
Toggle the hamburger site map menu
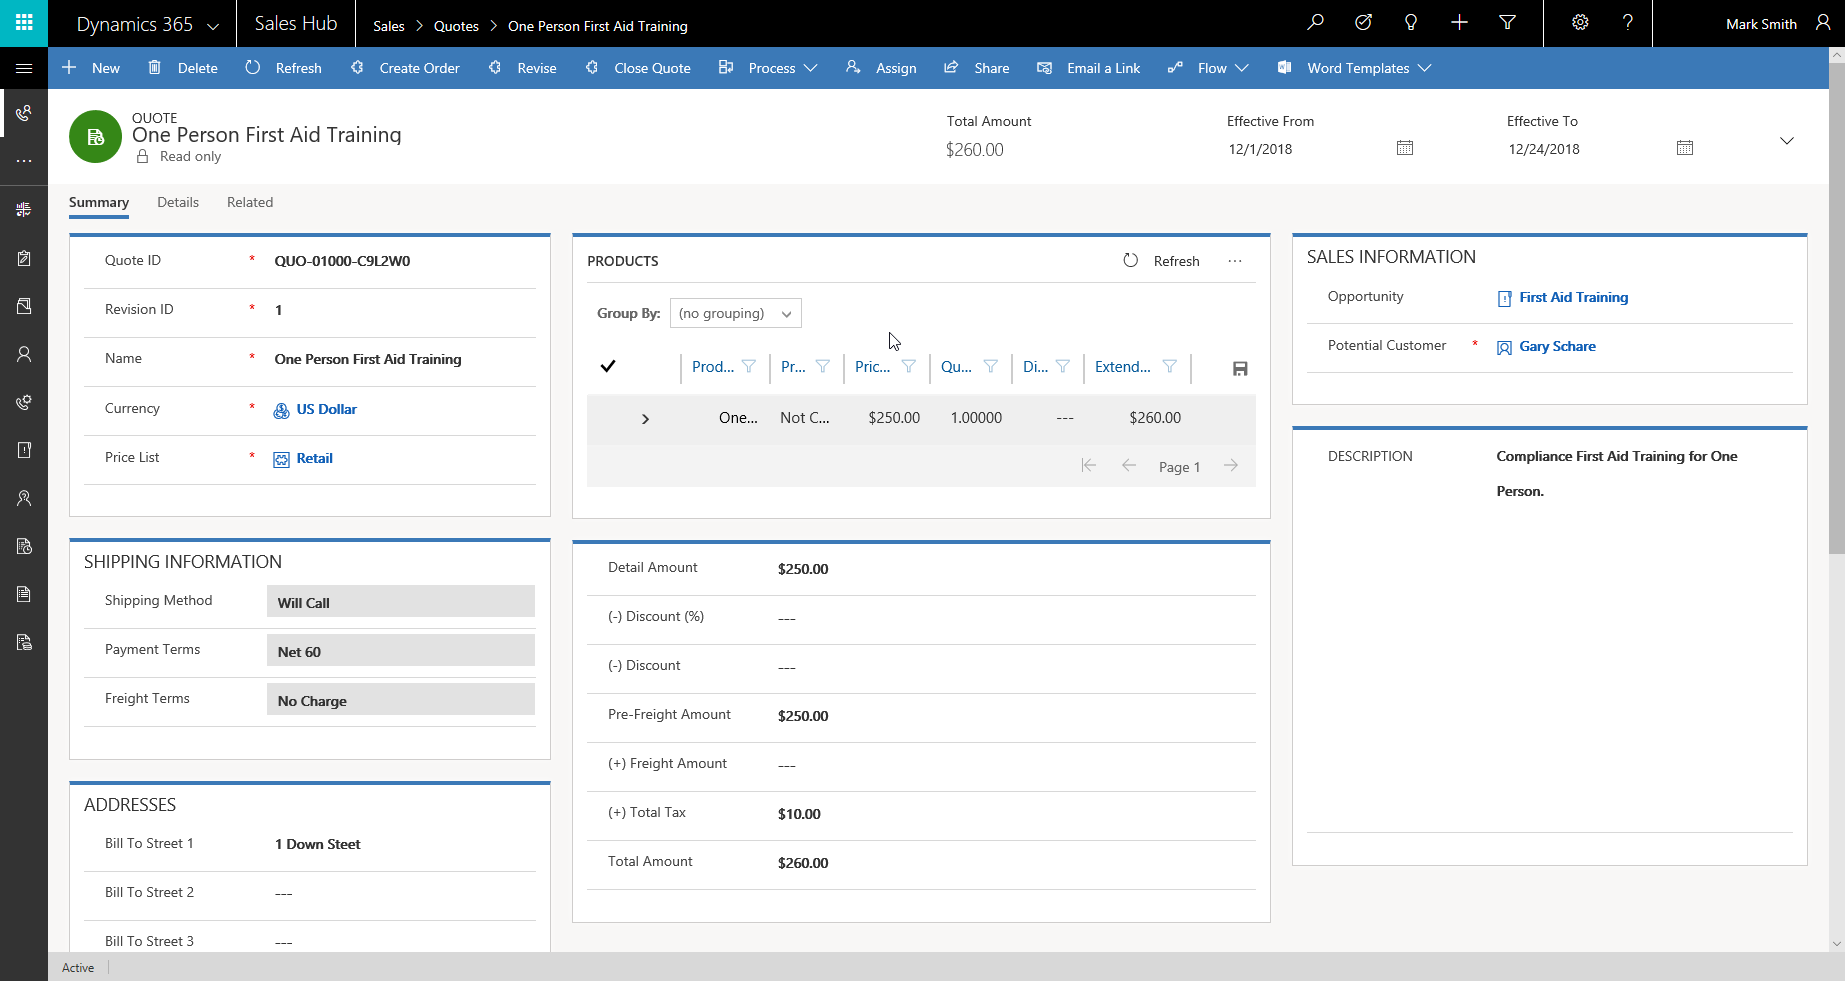pos(24,68)
